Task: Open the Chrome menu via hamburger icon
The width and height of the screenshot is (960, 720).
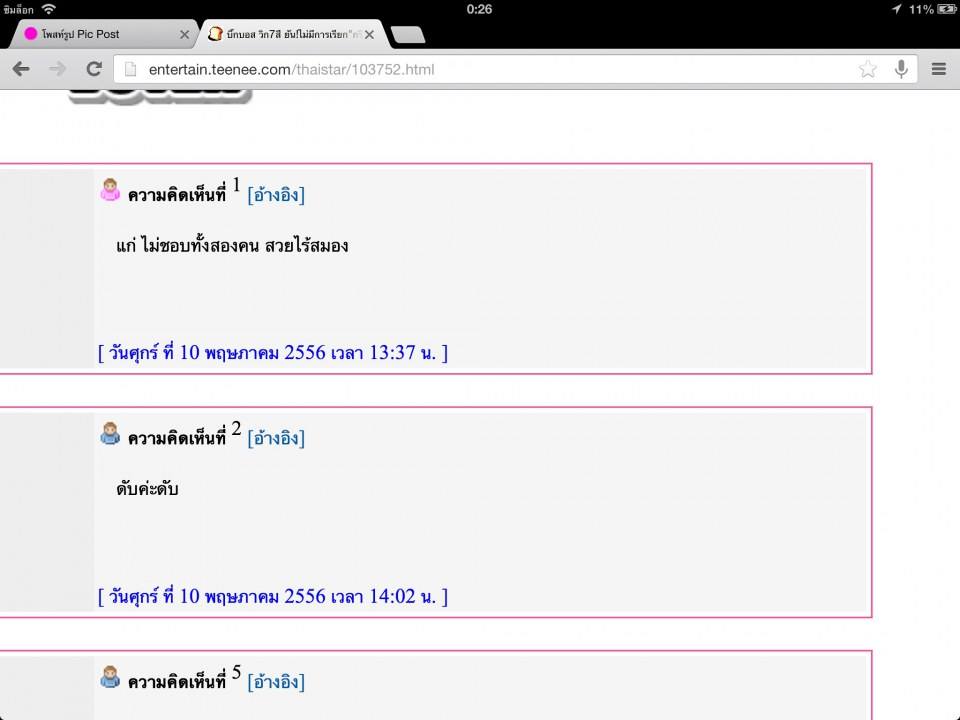Action: click(x=938, y=69)
